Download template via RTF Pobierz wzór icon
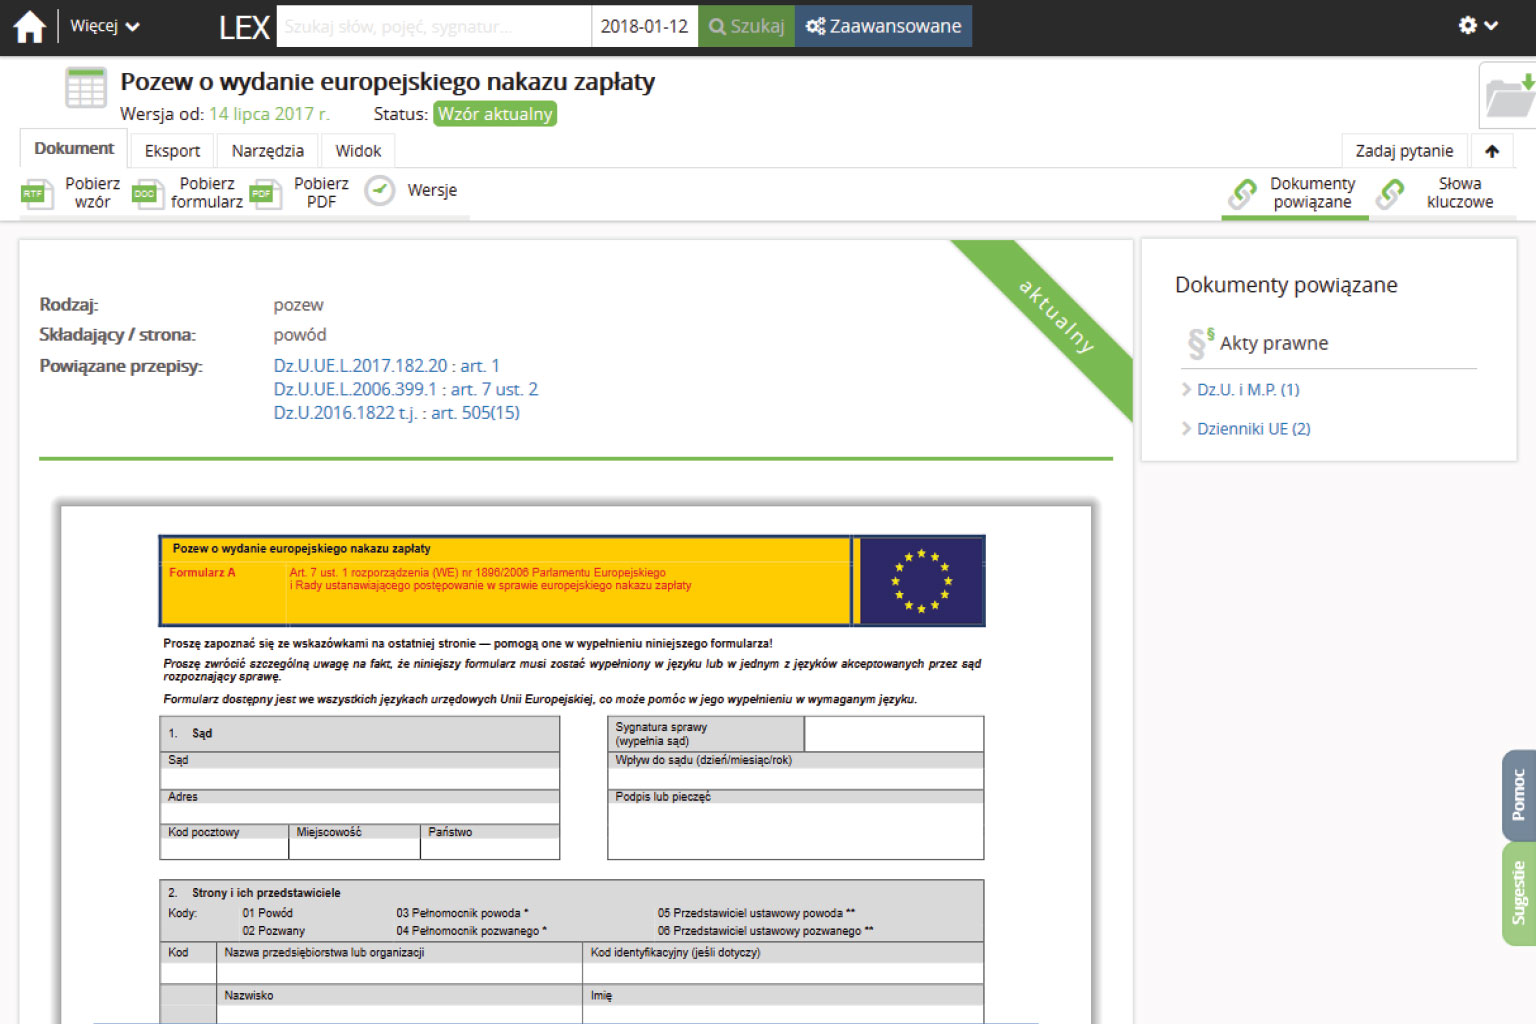 pyautogui.click(x=37, y=193)
